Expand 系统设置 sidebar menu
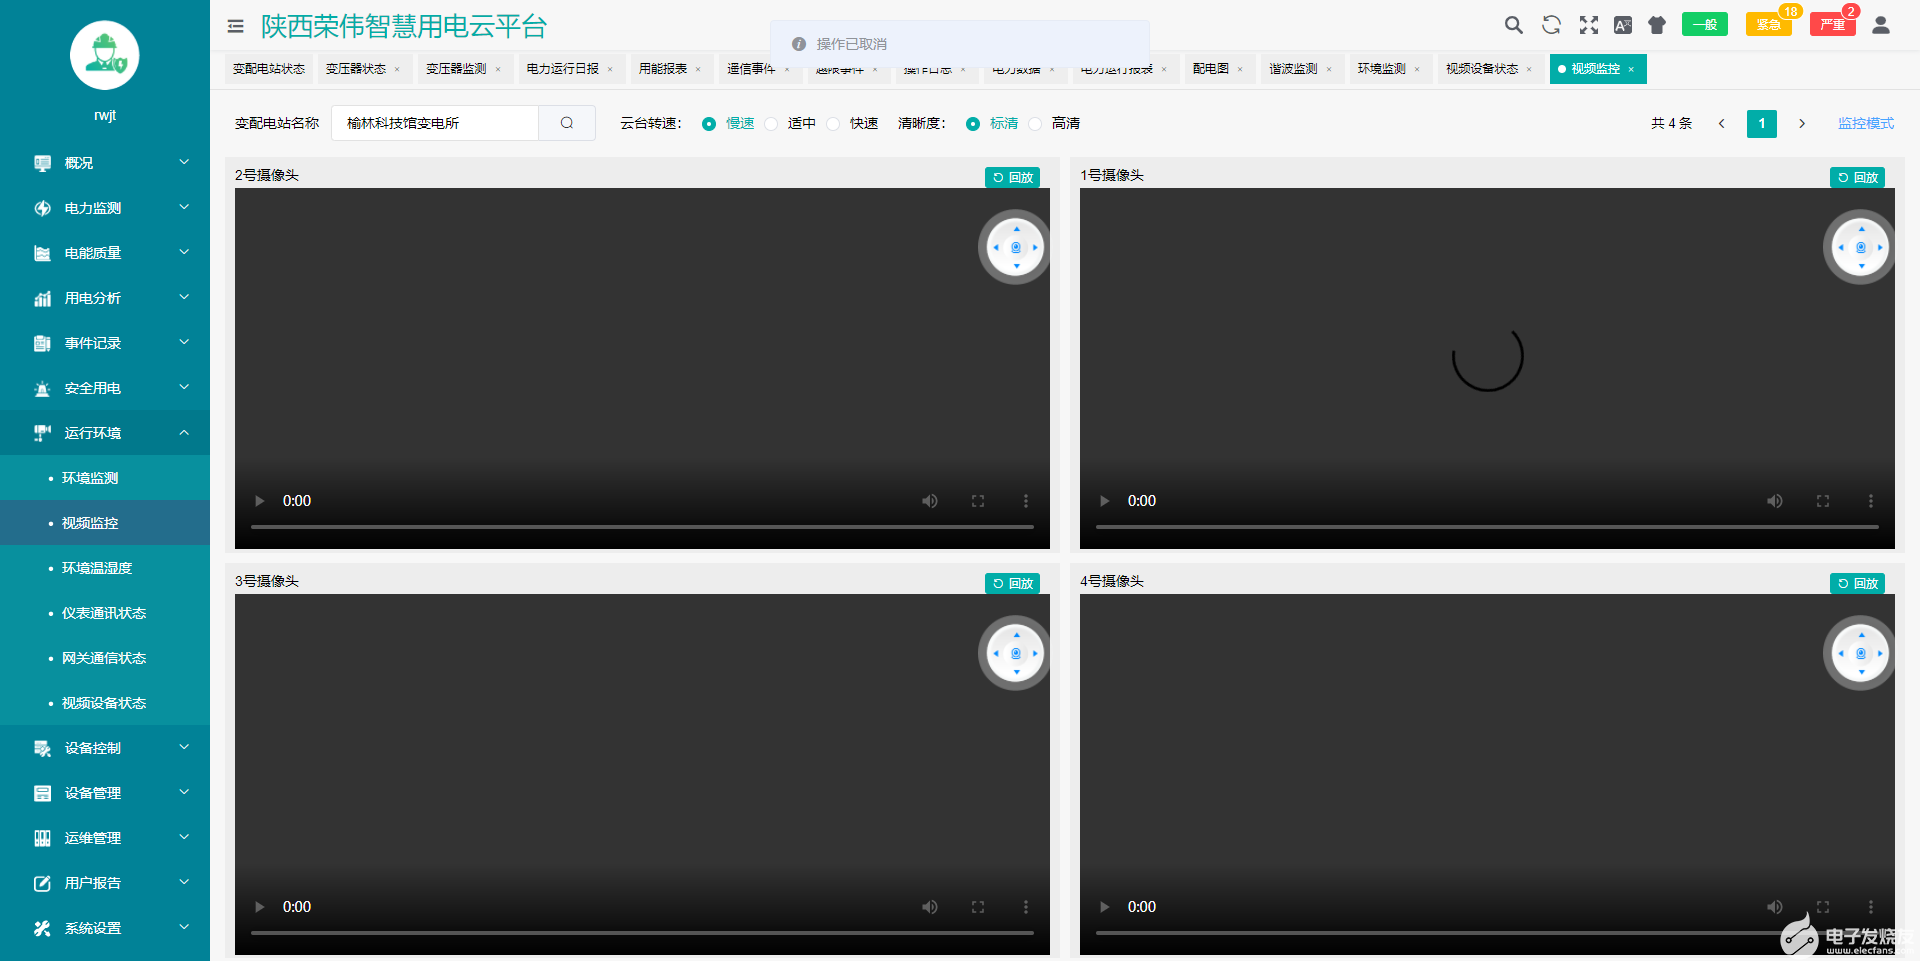The image size is (1920, 961). (x=105, y=928)
